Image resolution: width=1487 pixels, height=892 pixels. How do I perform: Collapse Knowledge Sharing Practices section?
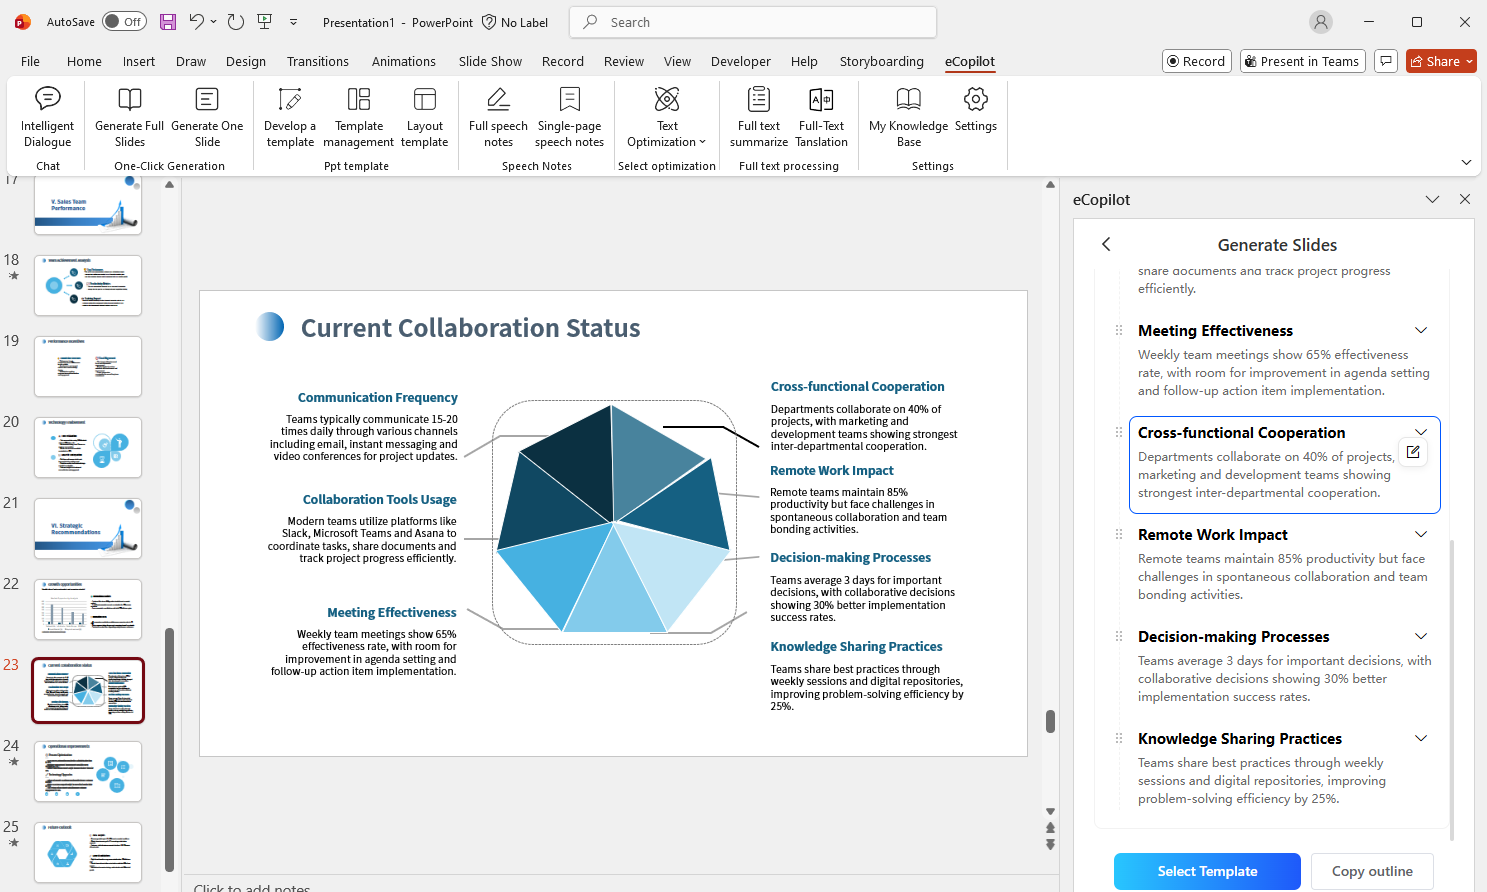(1421, 739)
